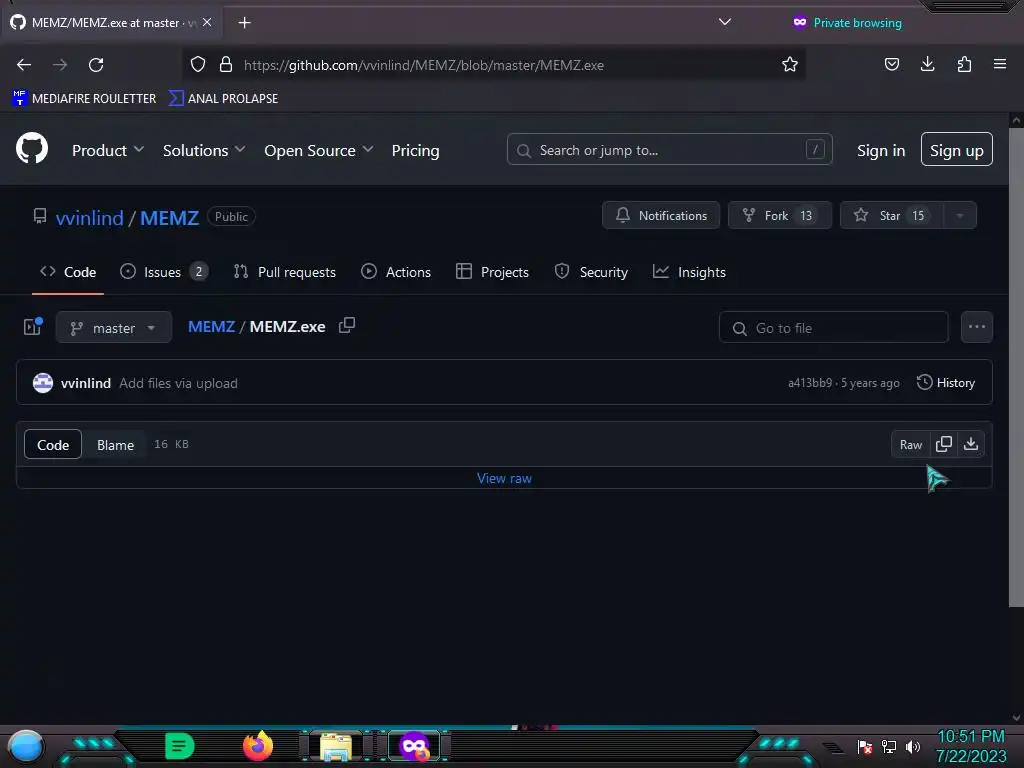This screenshot has height=768, width=1024.
Task: Open the Pocket save icon
Action: (891, 64)
